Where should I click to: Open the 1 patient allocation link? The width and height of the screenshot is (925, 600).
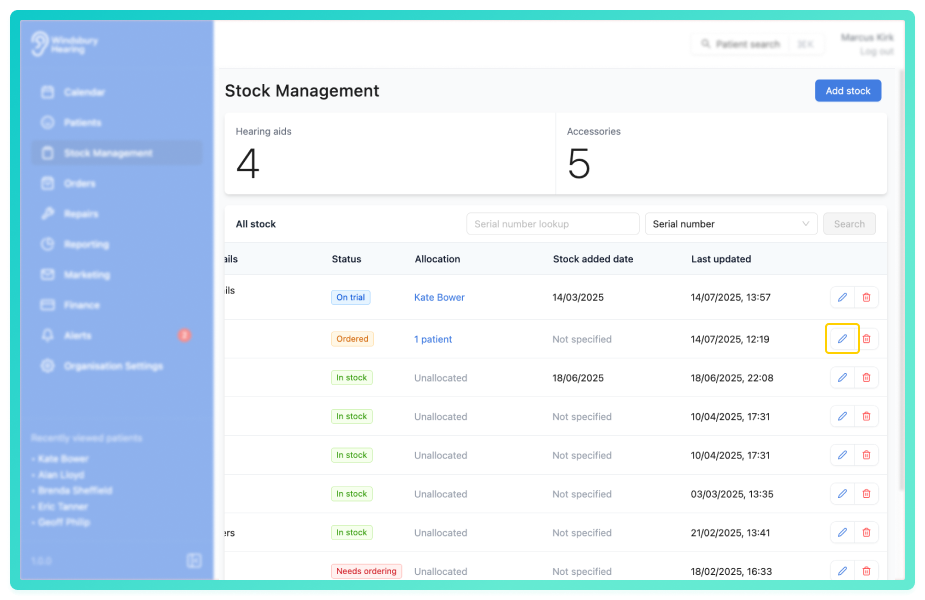pyautogui.click(x=432, y=339)
